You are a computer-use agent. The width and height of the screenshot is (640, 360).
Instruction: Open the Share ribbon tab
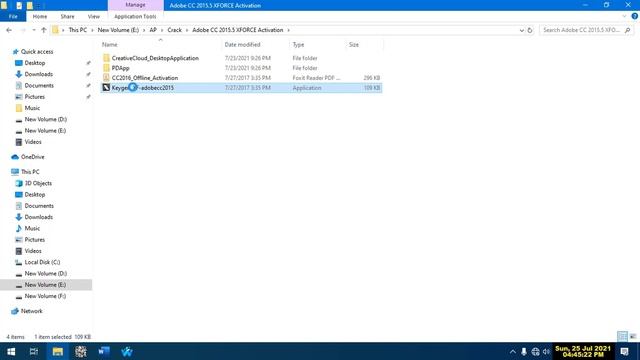pos(67,16)
